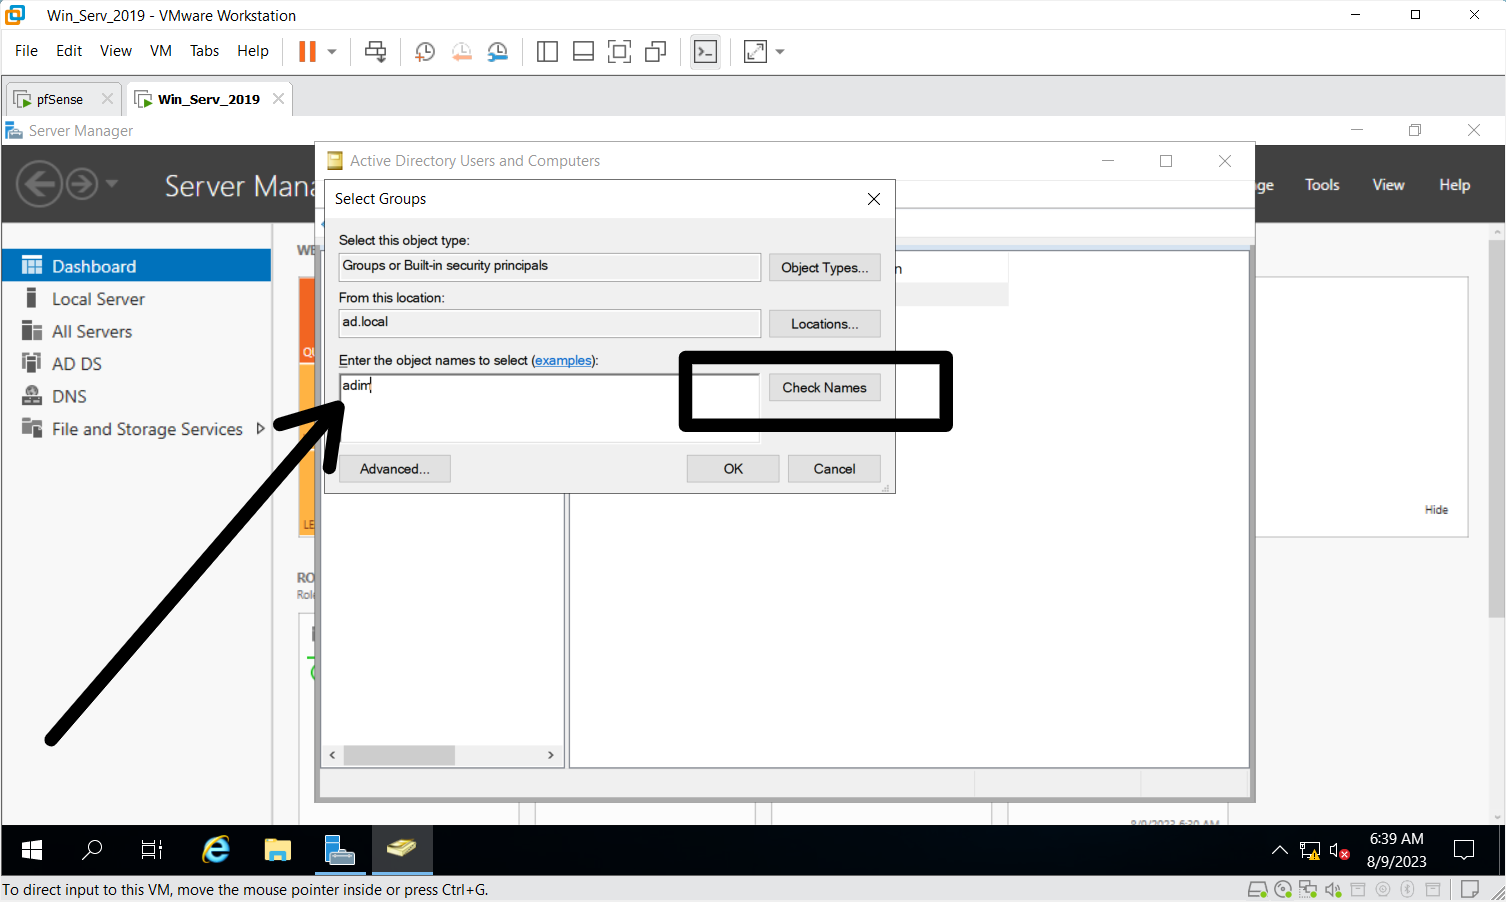Click the muted volume tray icon
This screenshot has width=1506, height=902.
pos(1340,851)
